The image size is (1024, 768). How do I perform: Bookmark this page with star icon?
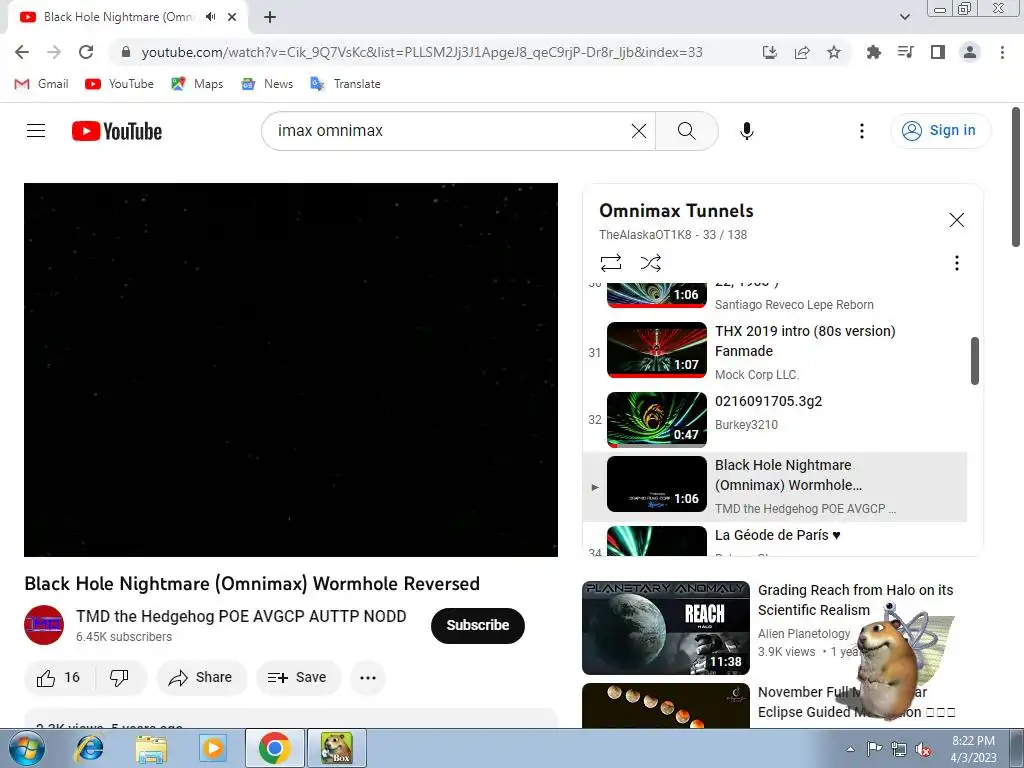(x=834, y=52)
